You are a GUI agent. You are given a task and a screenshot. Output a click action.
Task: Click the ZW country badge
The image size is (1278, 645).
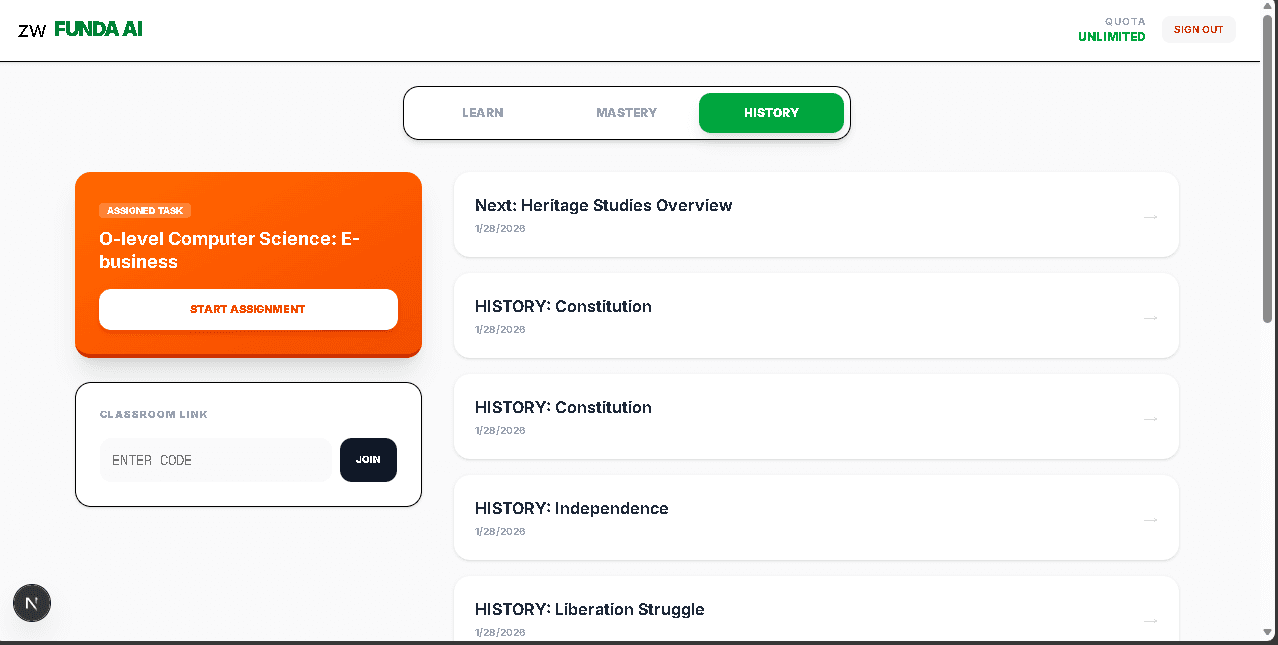point(32,30)
